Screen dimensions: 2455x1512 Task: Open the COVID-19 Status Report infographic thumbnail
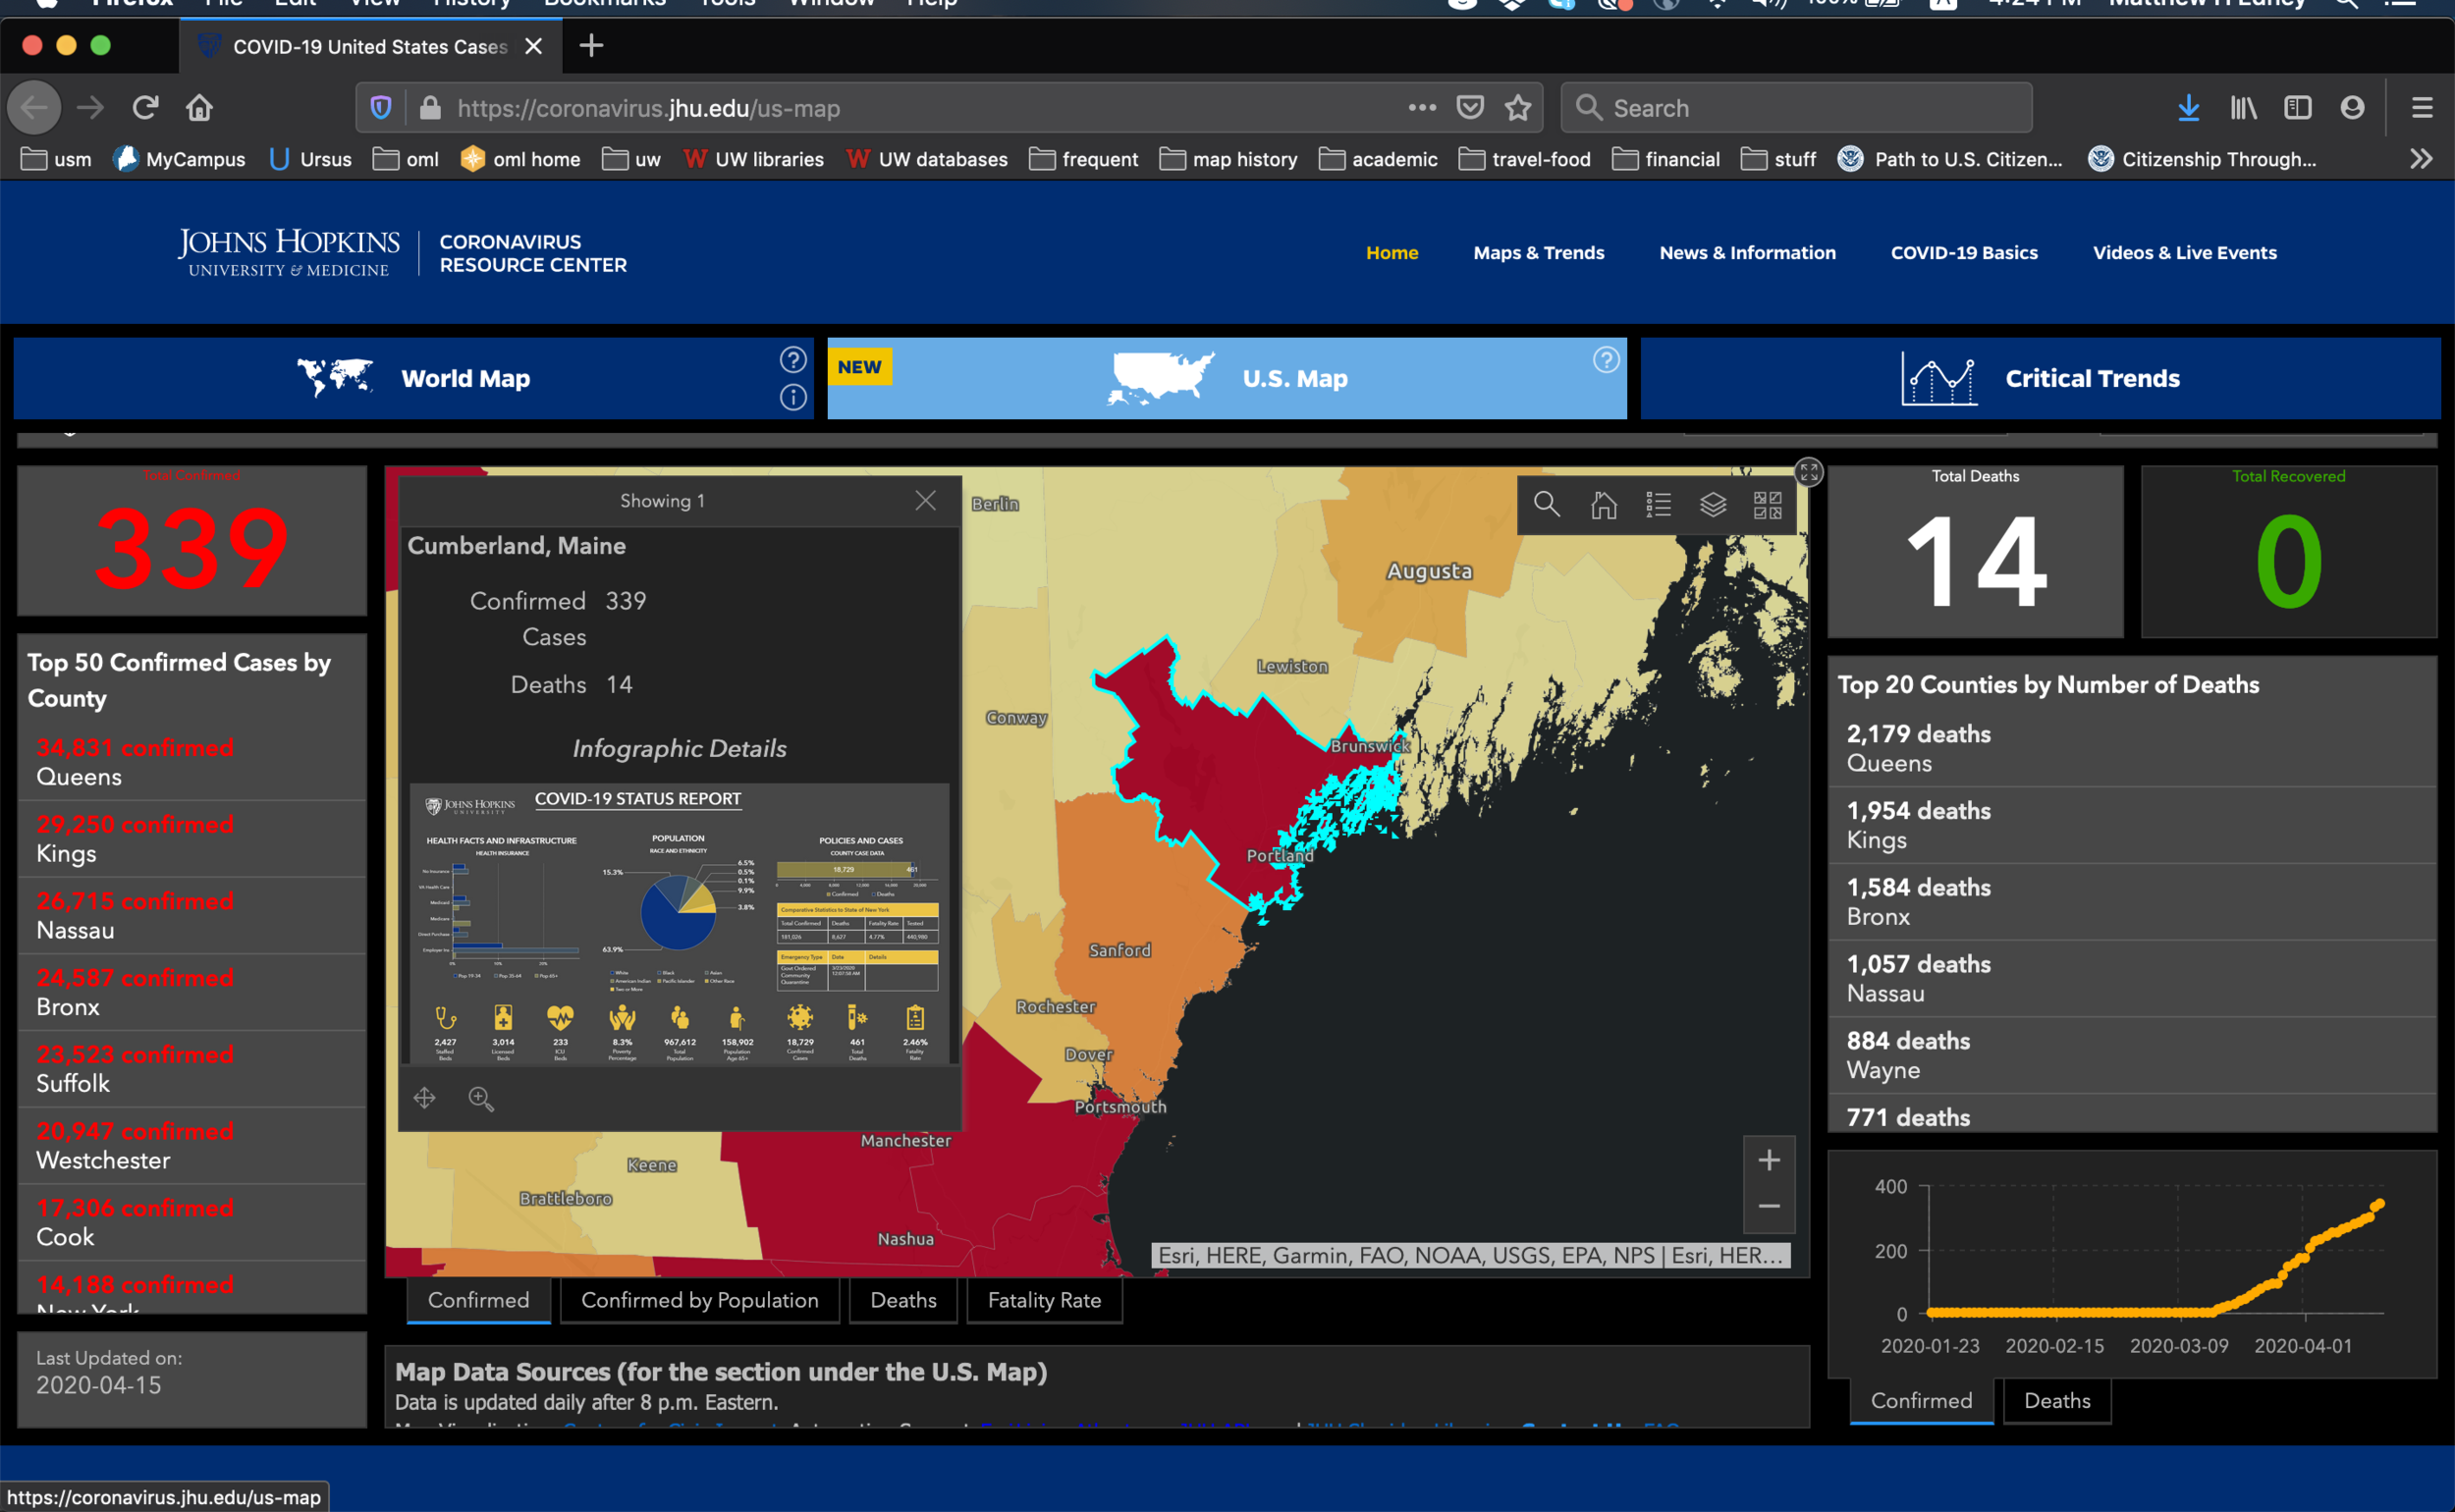[680, 925]
